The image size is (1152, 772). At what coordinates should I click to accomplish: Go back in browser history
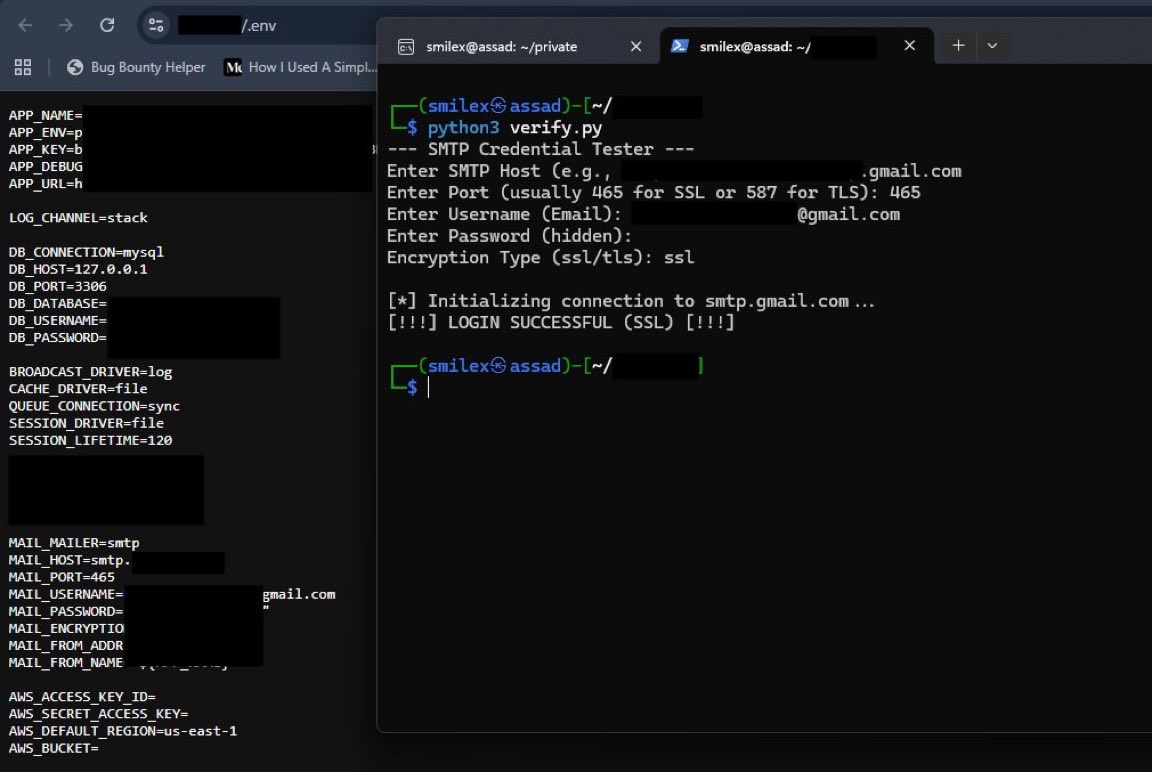[x=25, y=26]
